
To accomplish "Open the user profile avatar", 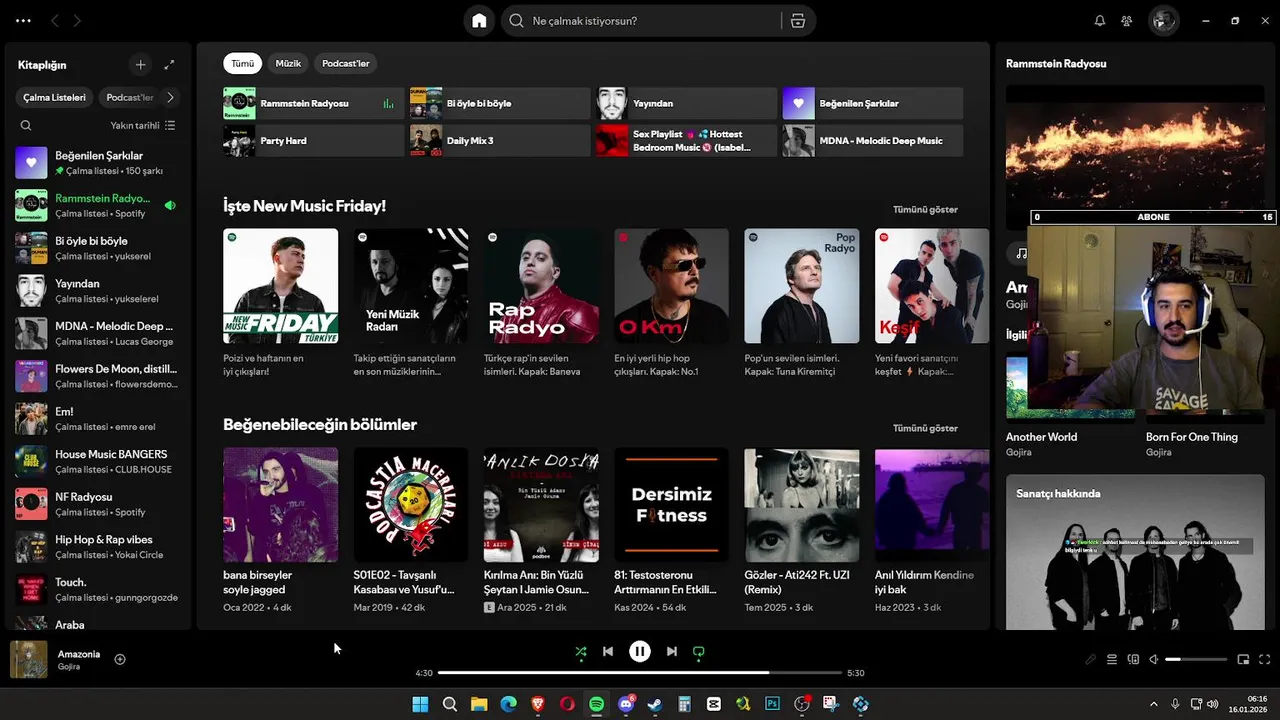I will [x=1163, y=20].
